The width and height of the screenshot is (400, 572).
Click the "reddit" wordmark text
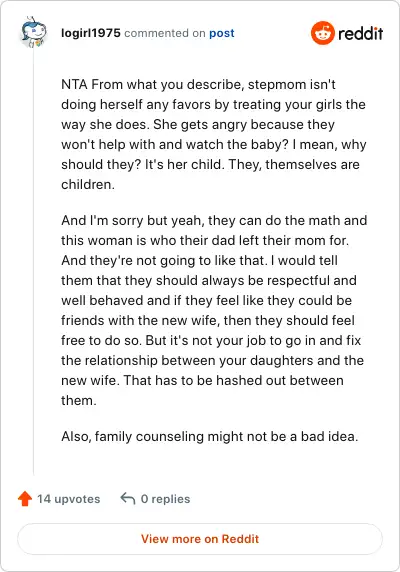[360, 34]
